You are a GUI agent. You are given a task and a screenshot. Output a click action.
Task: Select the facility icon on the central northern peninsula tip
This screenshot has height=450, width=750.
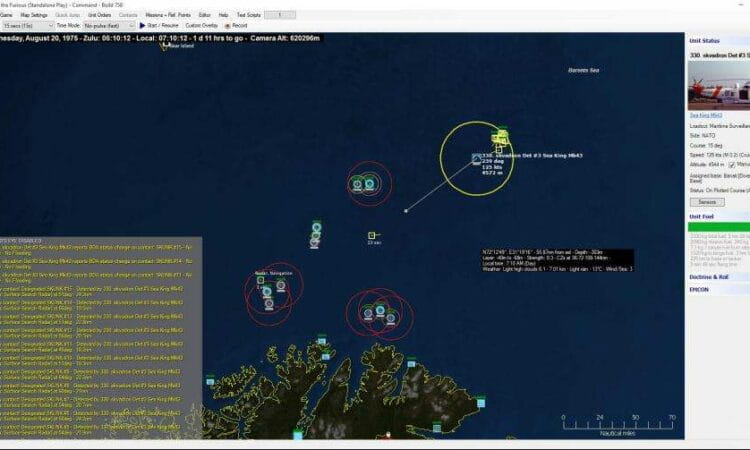tap(411, 364)
